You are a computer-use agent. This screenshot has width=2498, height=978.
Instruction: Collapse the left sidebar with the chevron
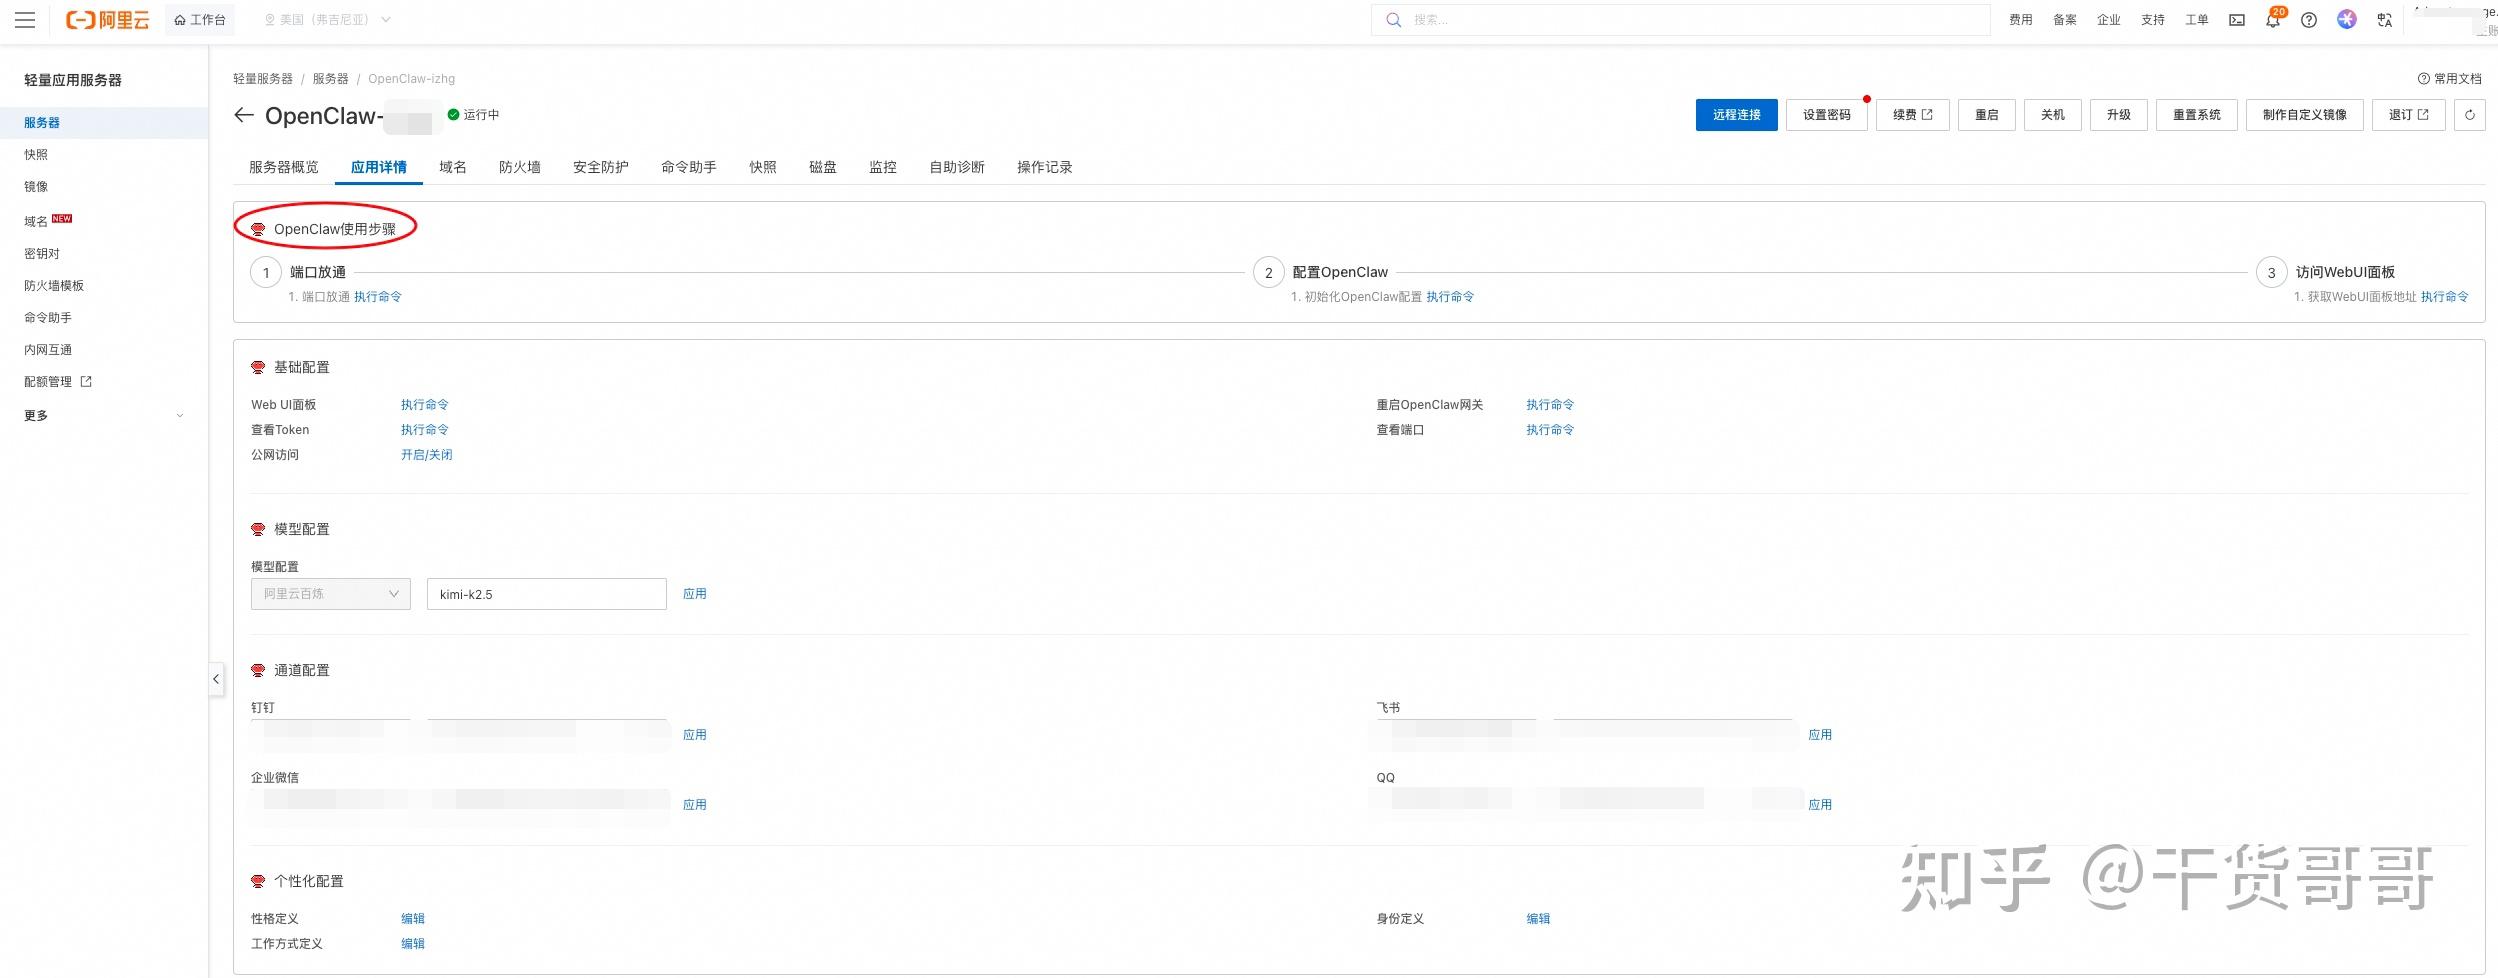pyautogui.click(x=216, y=679)
